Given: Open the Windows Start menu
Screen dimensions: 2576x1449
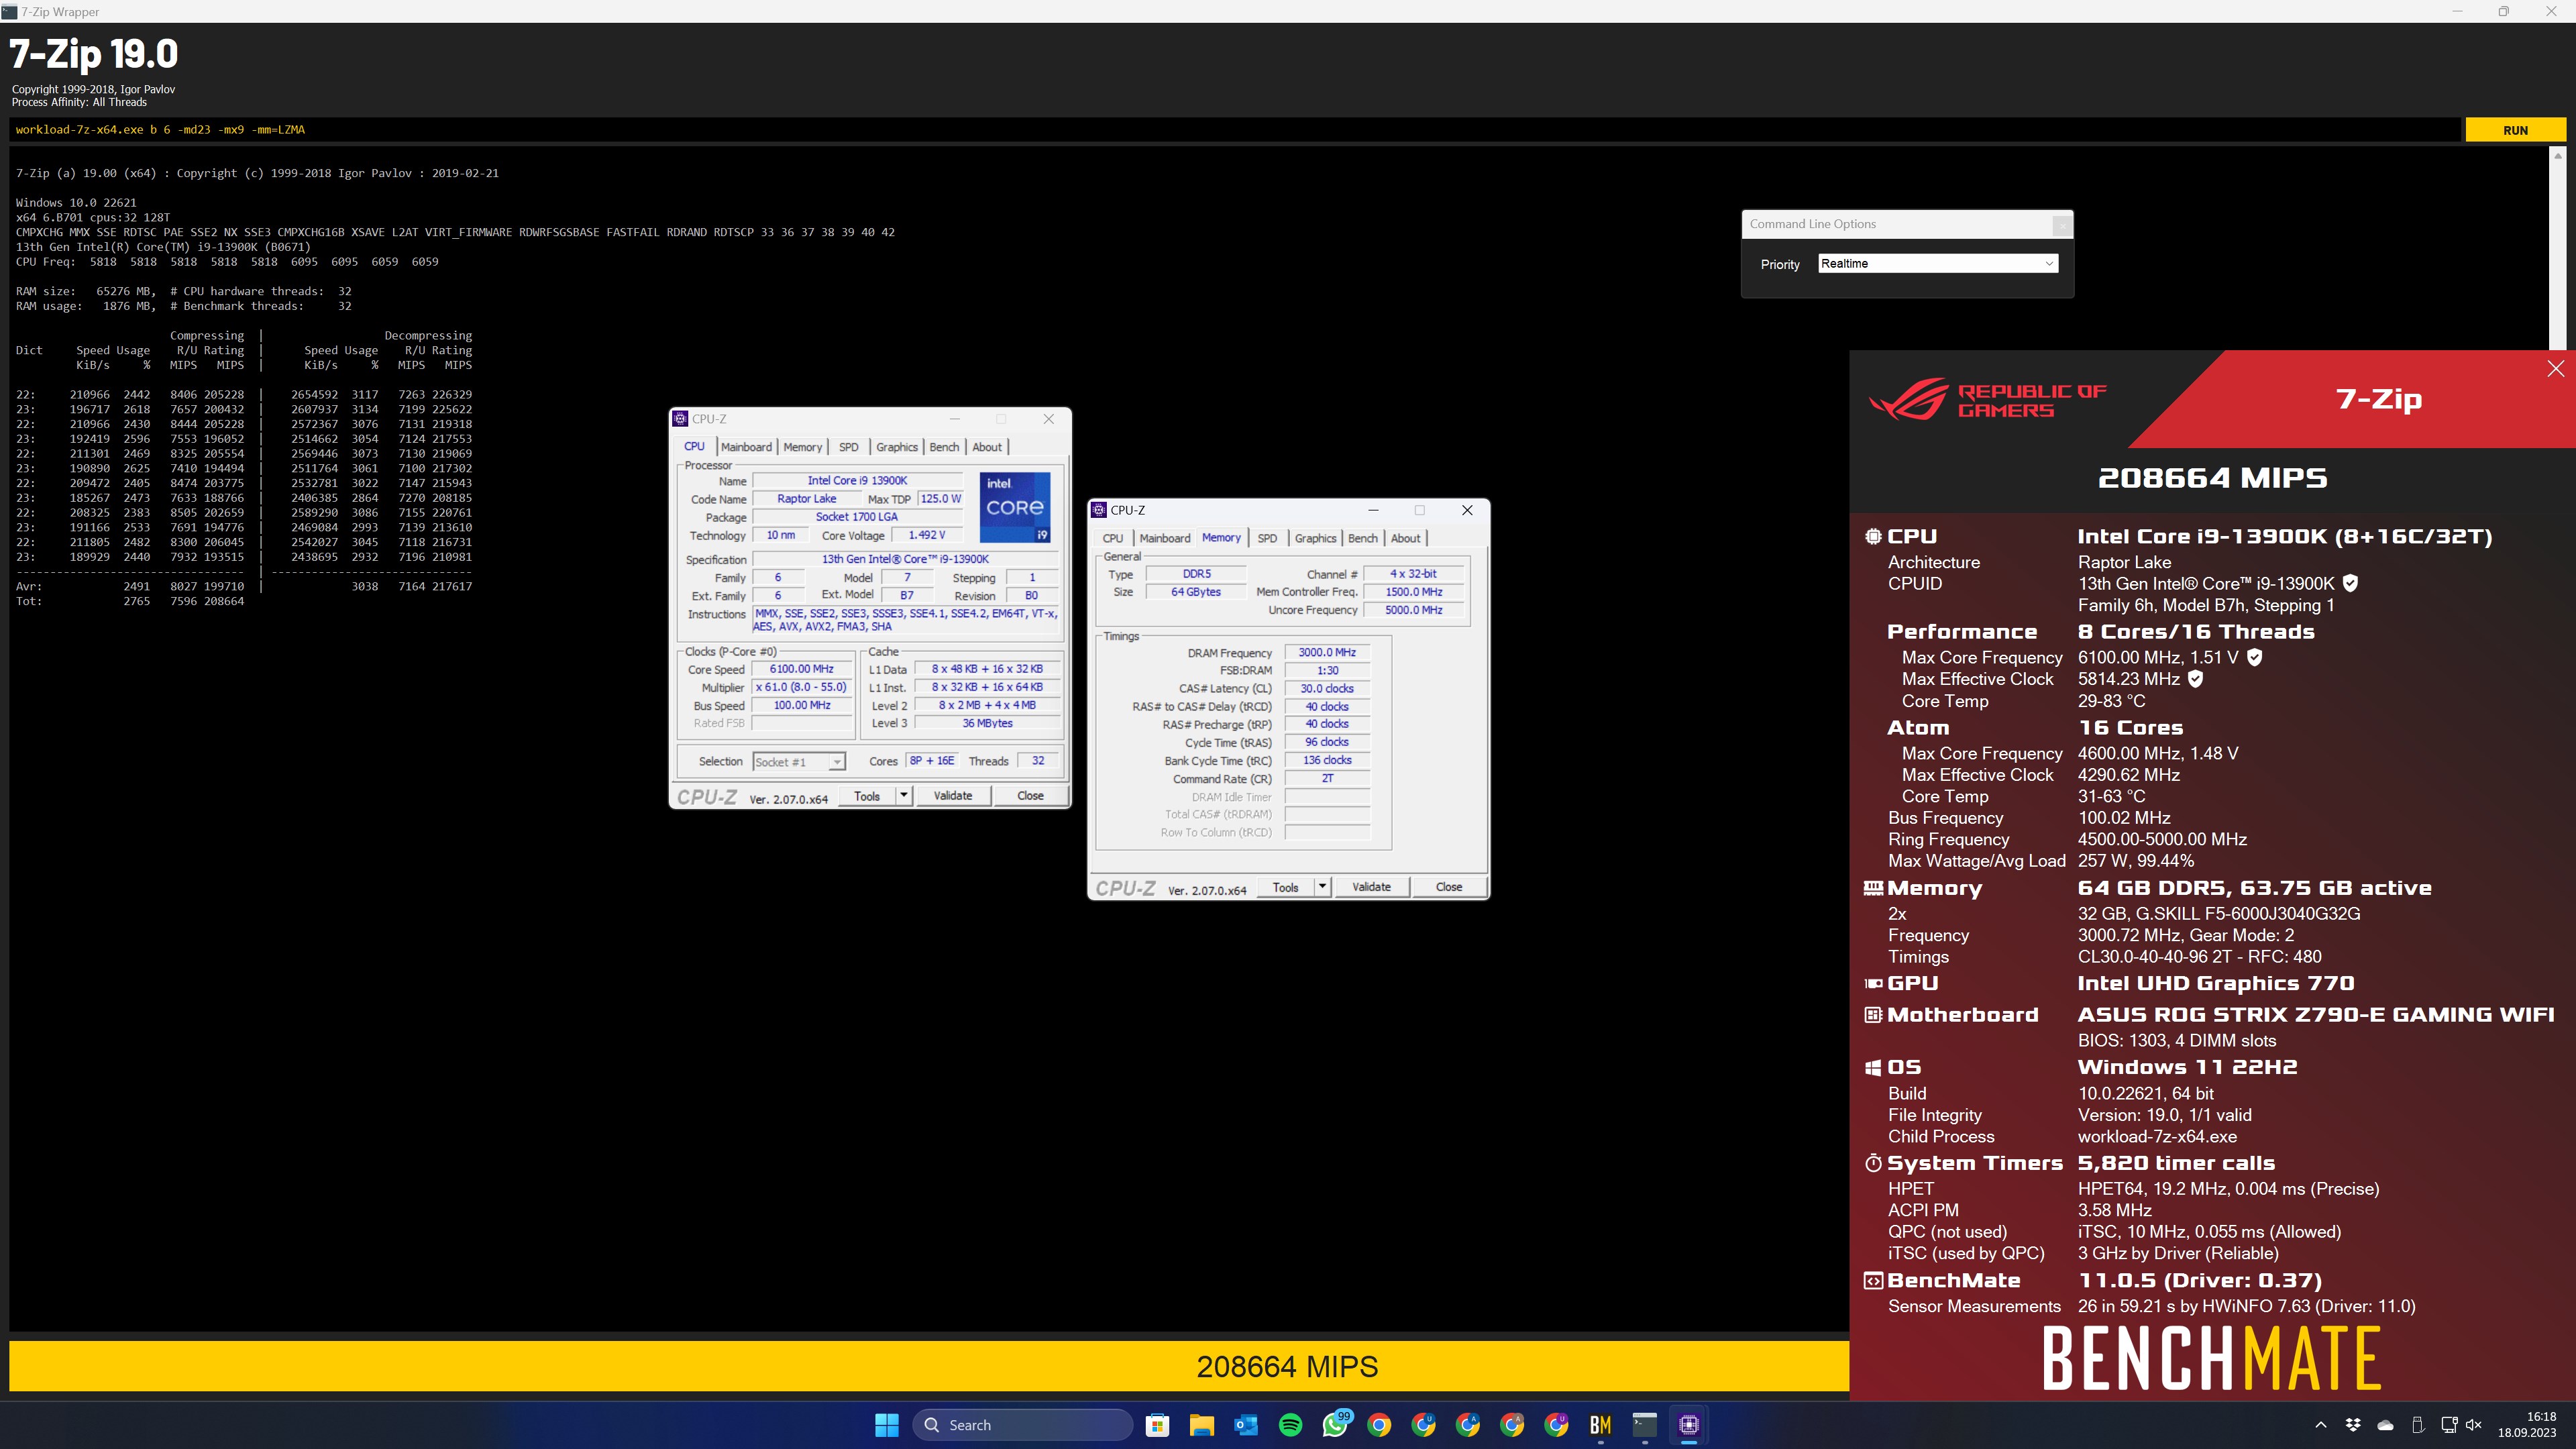Looking at the screenshot, I should (x=886, y=1425).
